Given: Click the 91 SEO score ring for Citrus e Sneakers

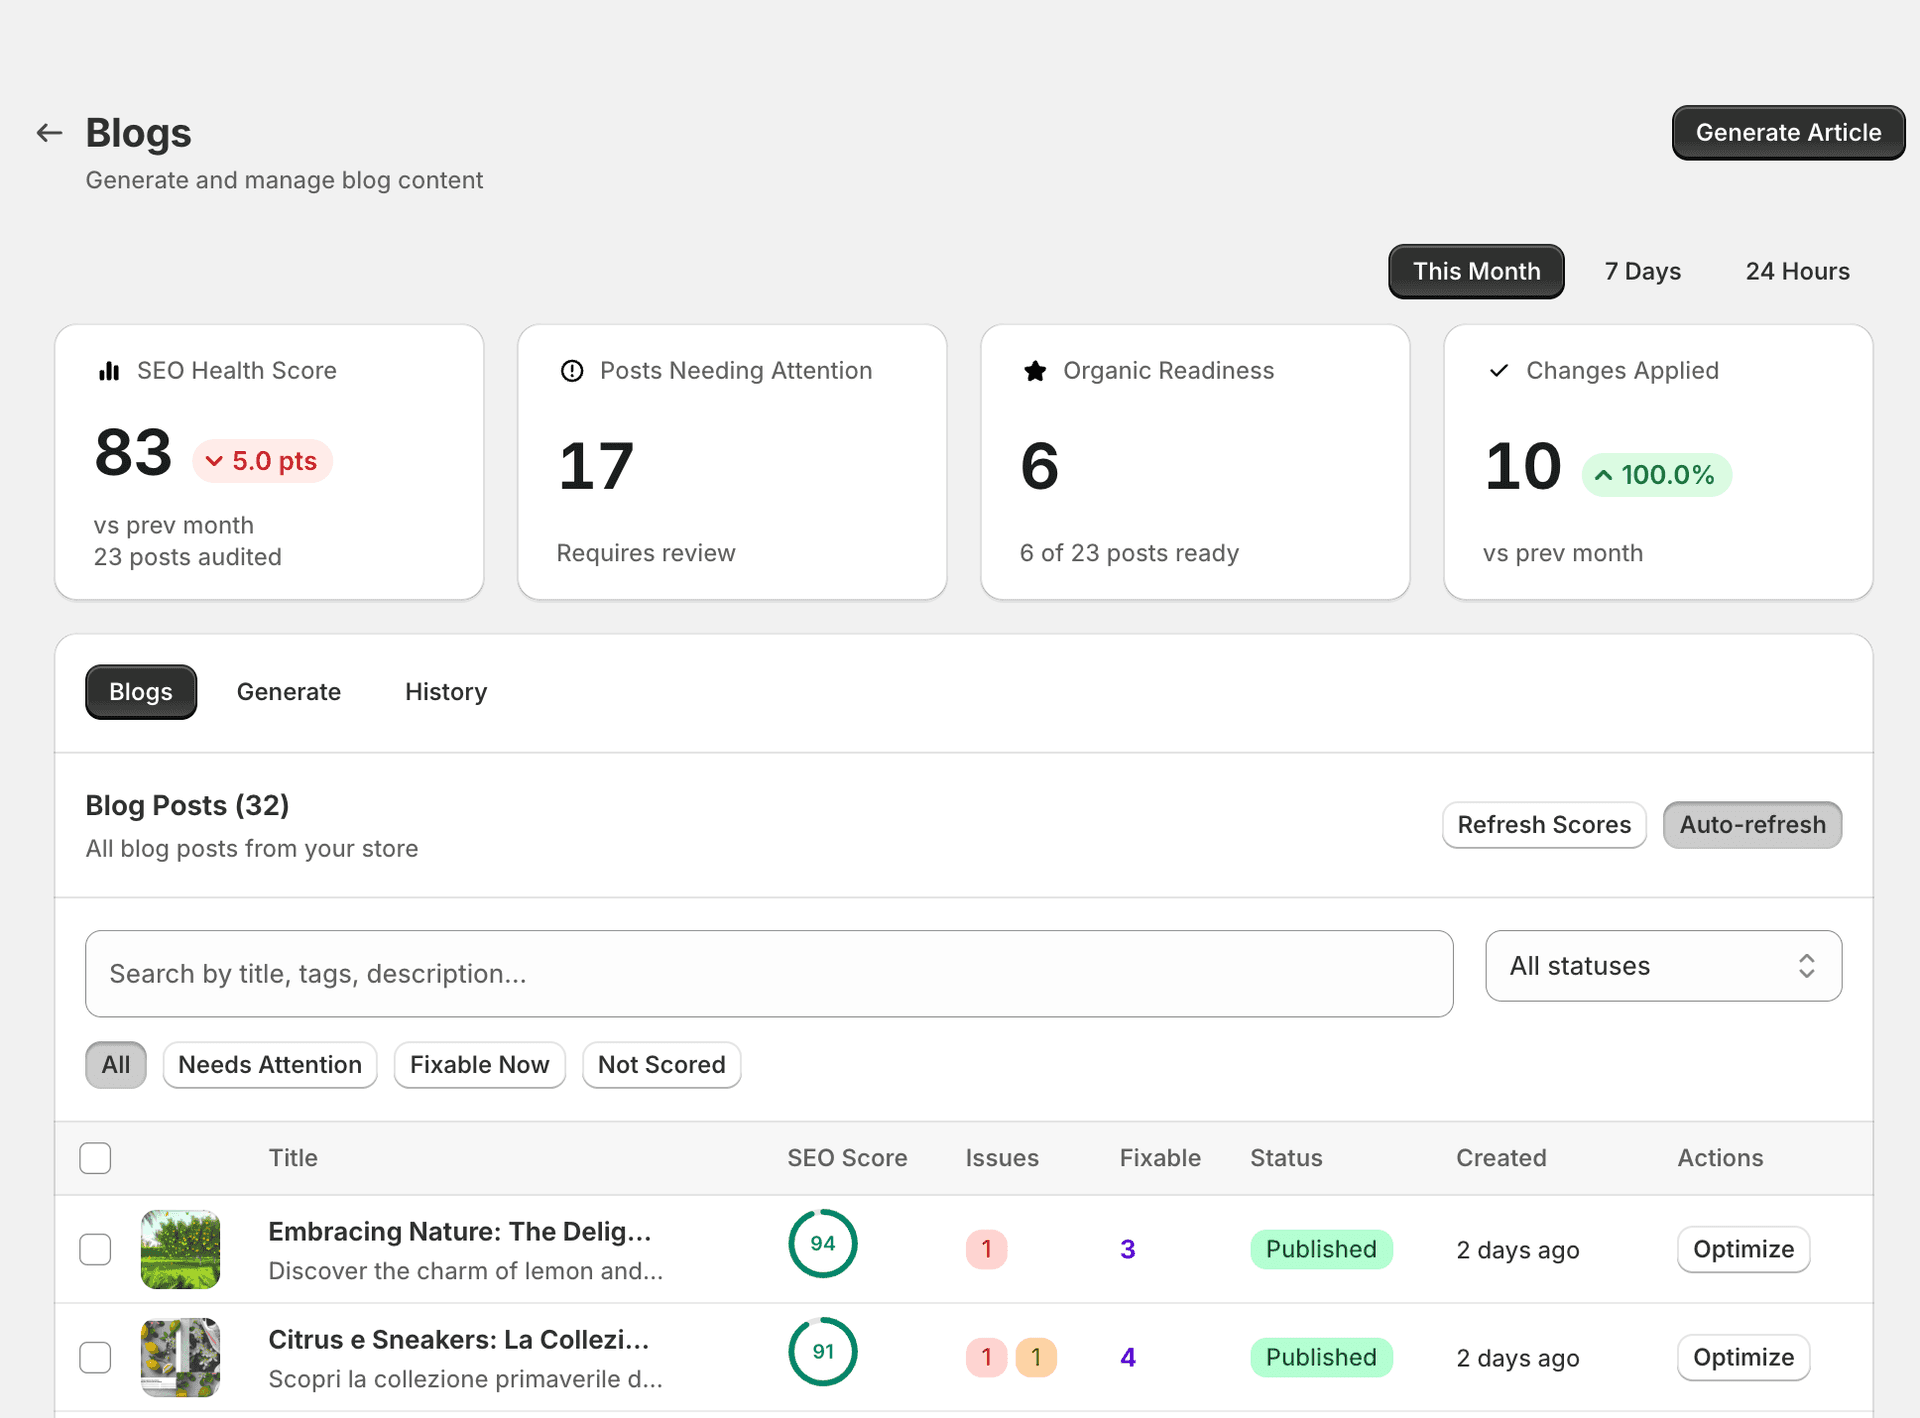Looking at the screenshot, I should (x=822, y=1351).
